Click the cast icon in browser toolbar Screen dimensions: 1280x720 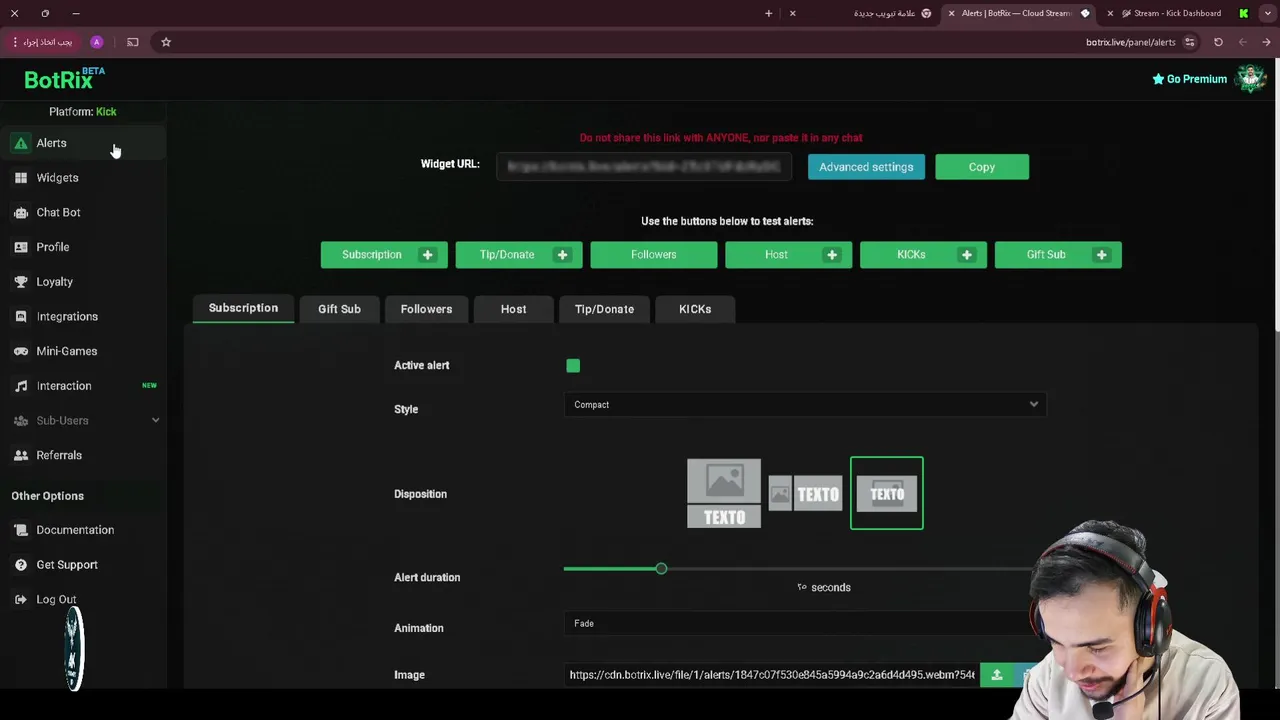(132, 42)
